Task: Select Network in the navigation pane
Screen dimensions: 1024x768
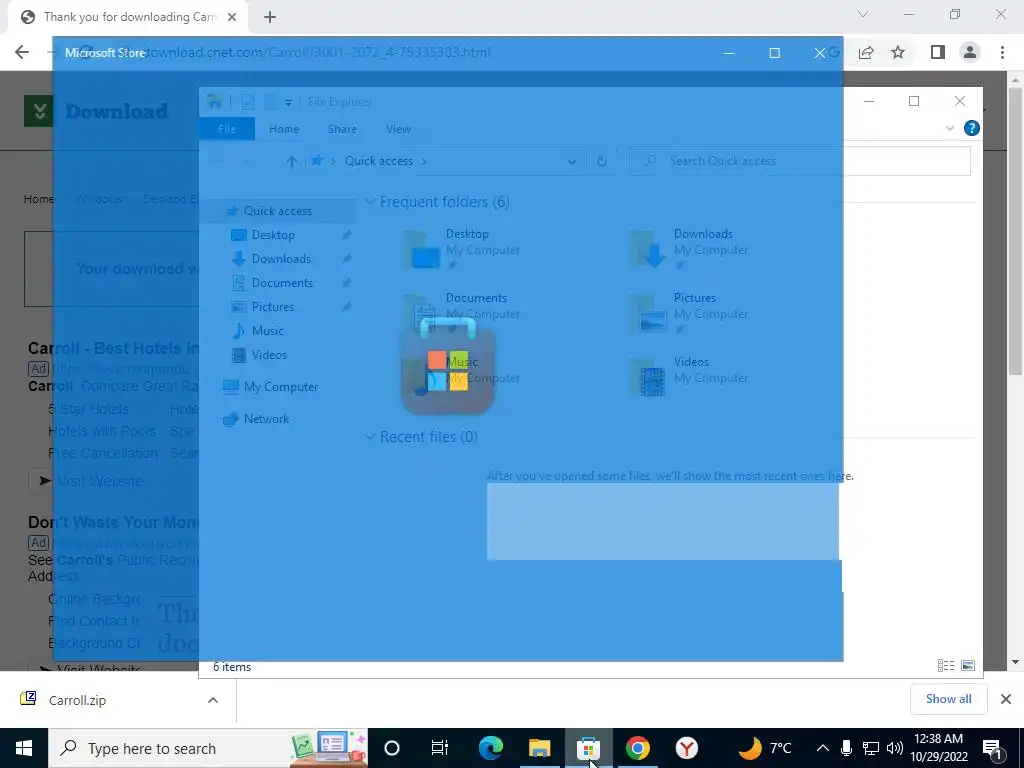Action: [x=266, y=419]
